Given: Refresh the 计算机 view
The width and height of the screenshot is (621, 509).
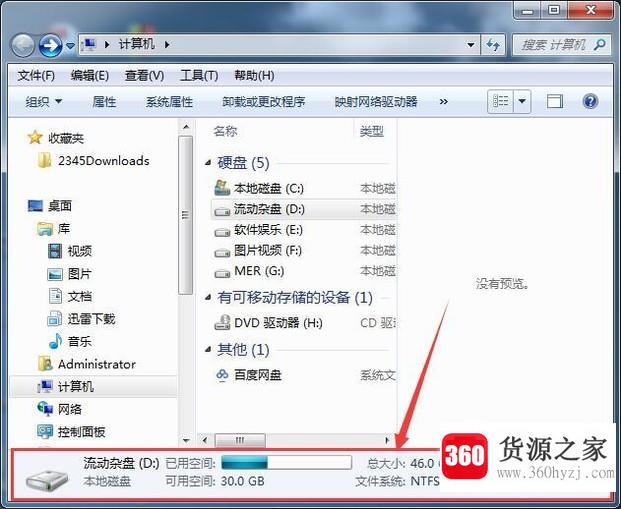Looking at the screenshot, I should [493, 45].
